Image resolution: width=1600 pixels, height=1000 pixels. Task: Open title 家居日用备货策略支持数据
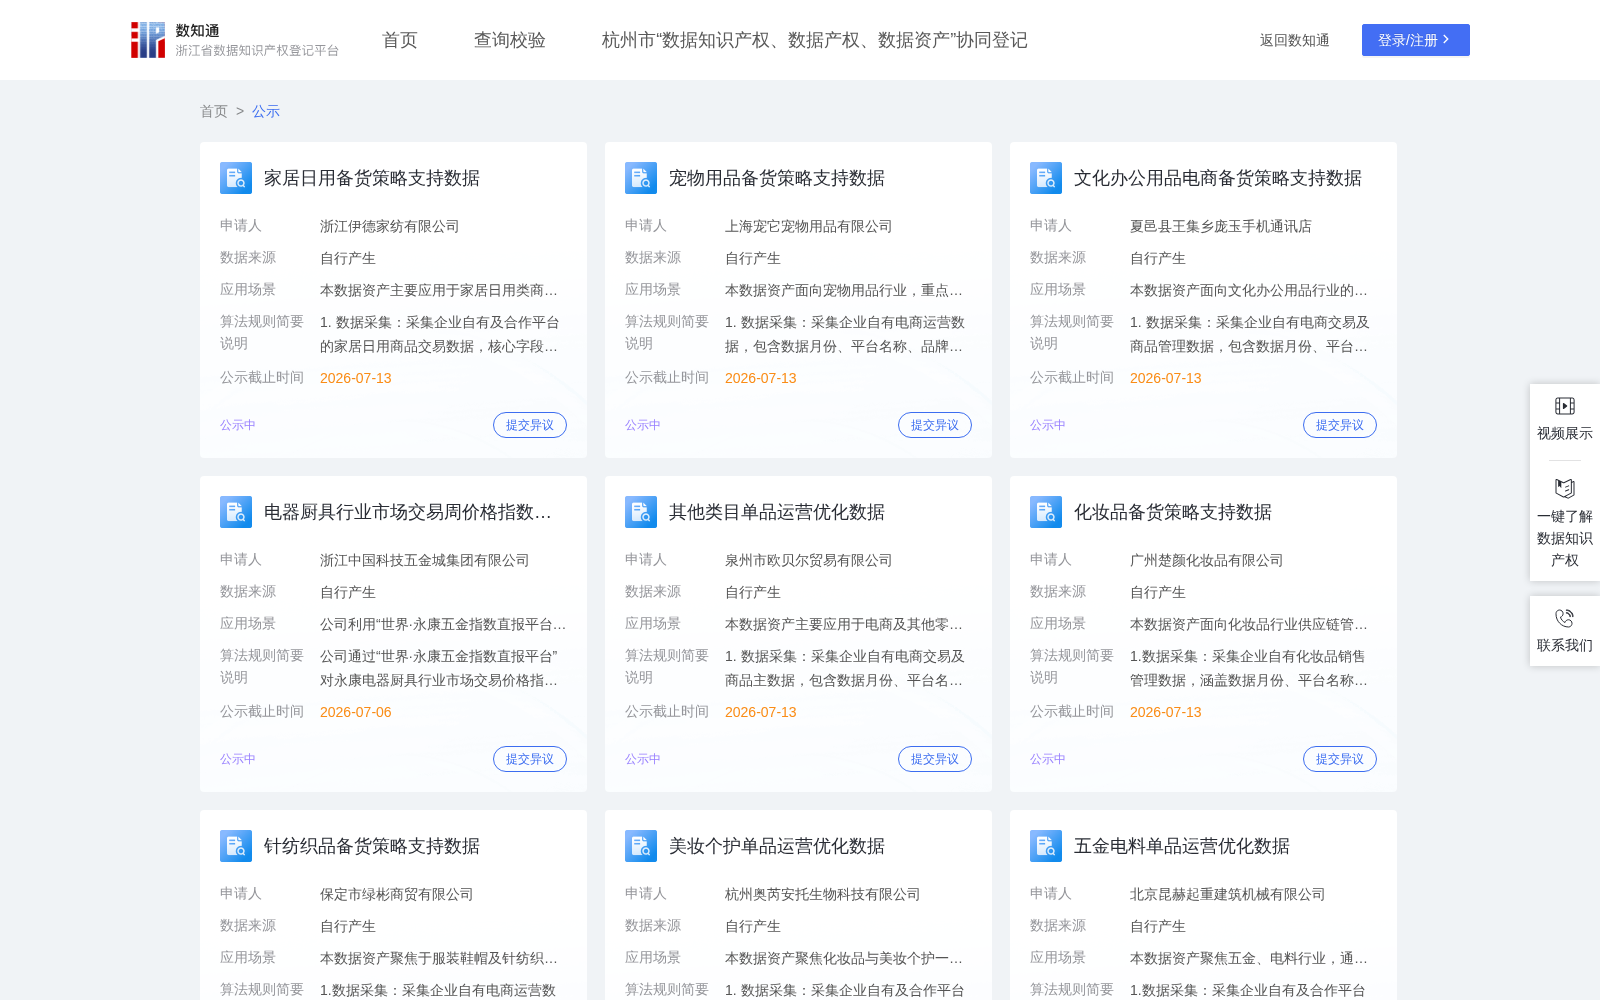point(372,178)
